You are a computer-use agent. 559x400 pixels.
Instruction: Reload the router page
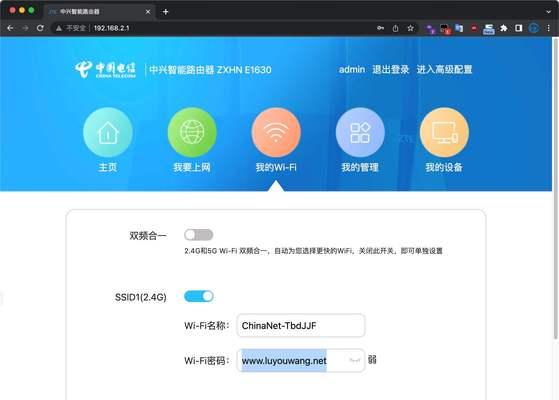point(40,28)
